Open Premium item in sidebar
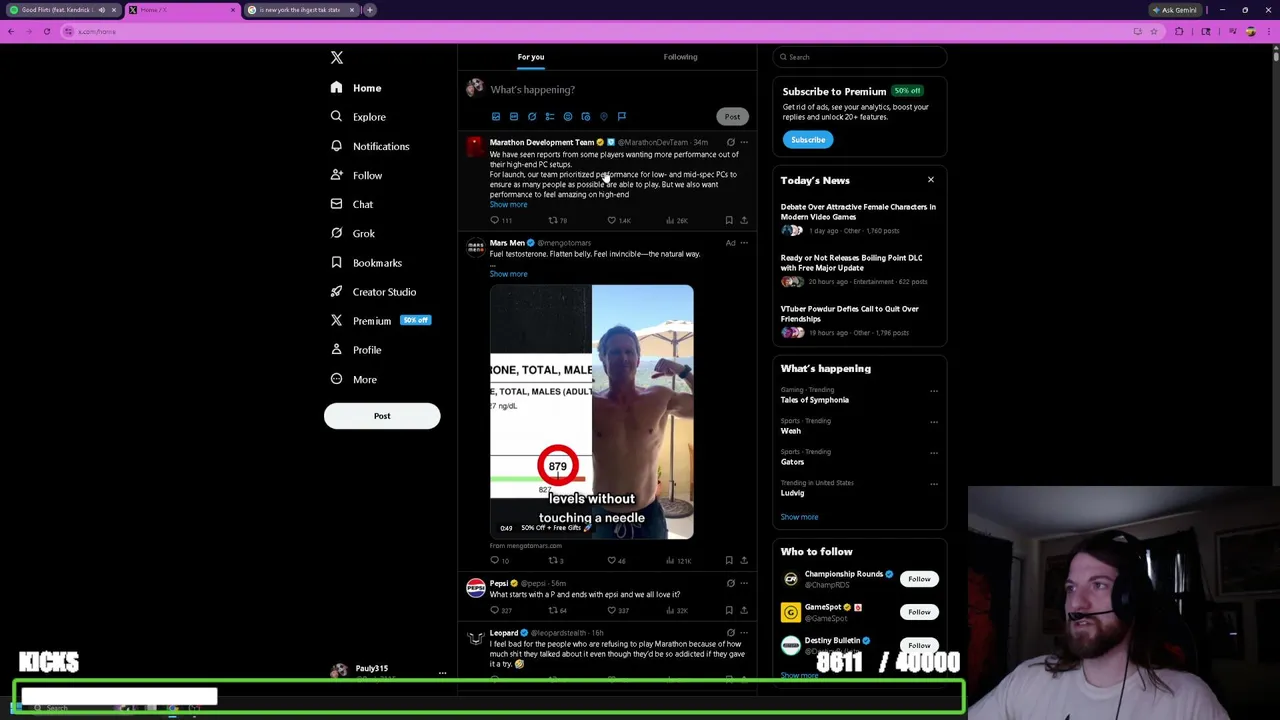The width and height of the screenshot is (1280, 720). 379,321
